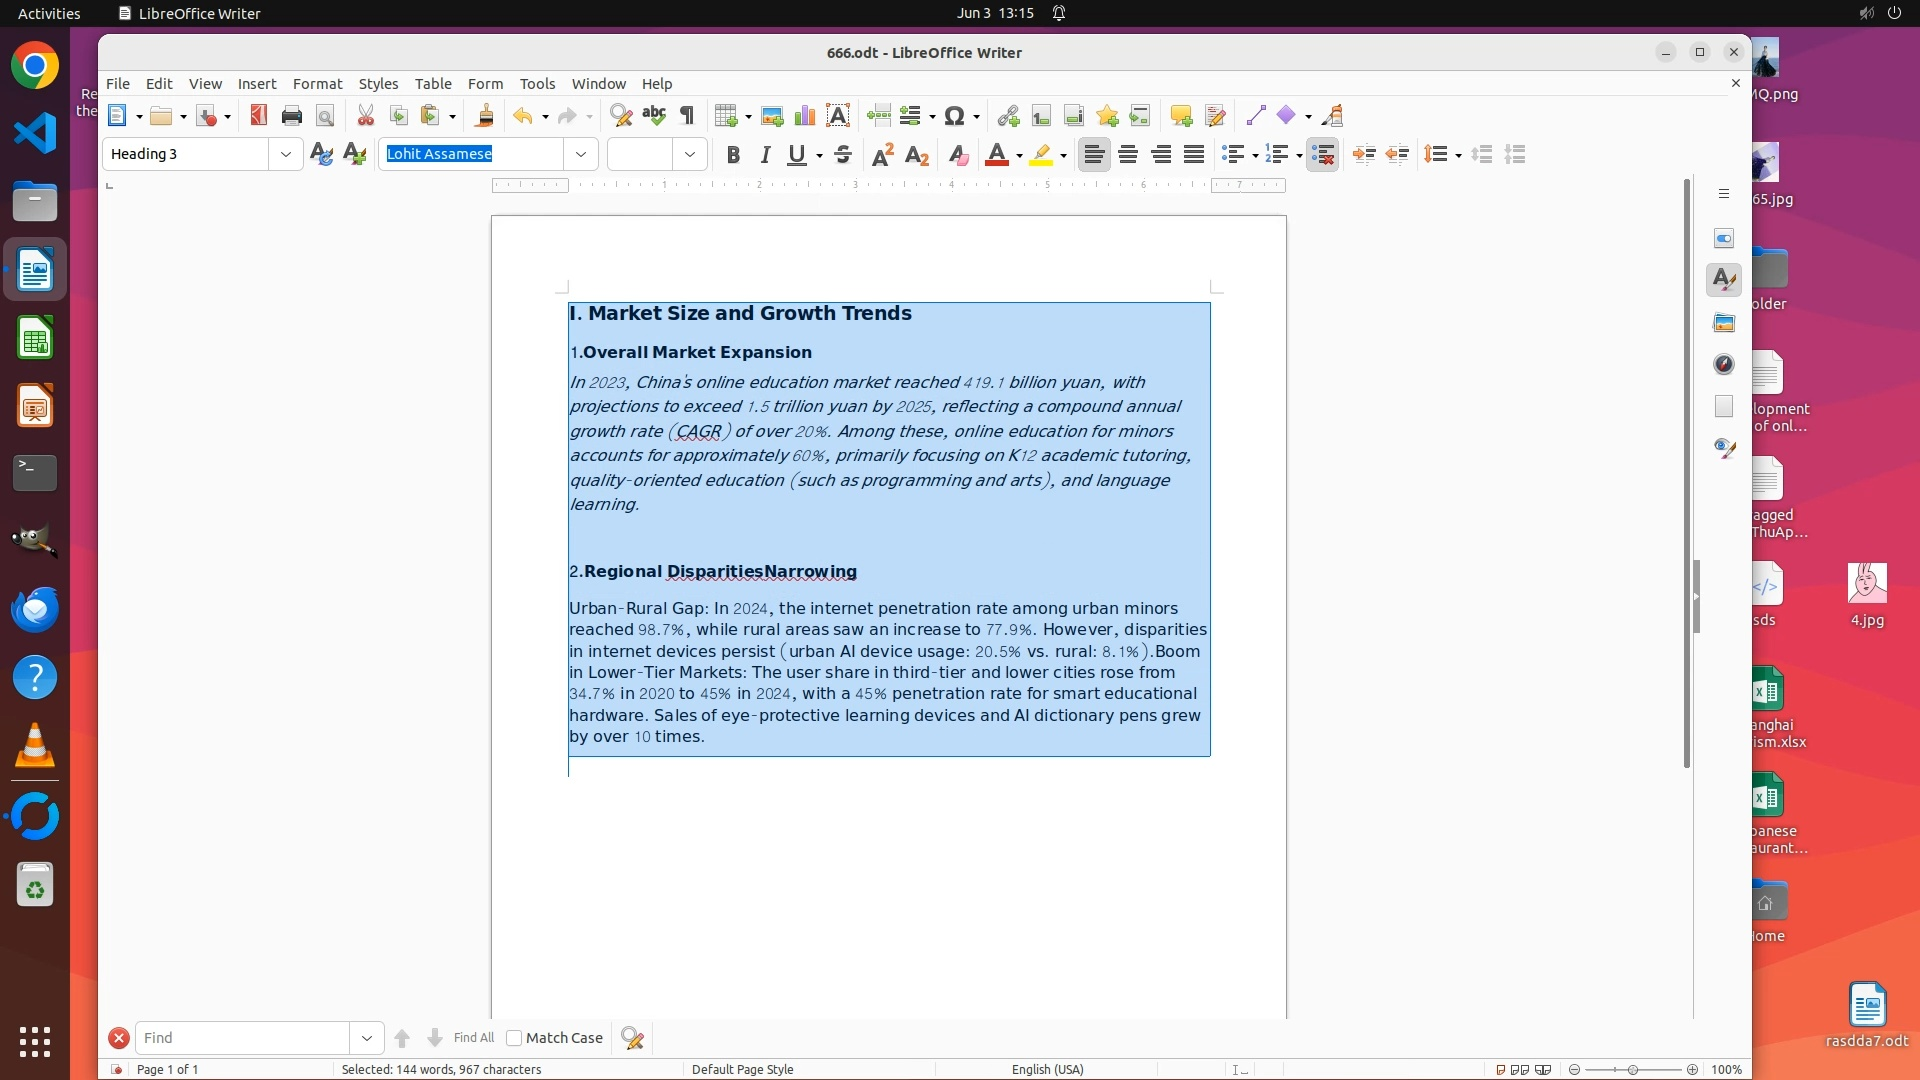This screenshot has height=1080, width=1920.
Task: Toggle Bold formatting
Action: 733,155
